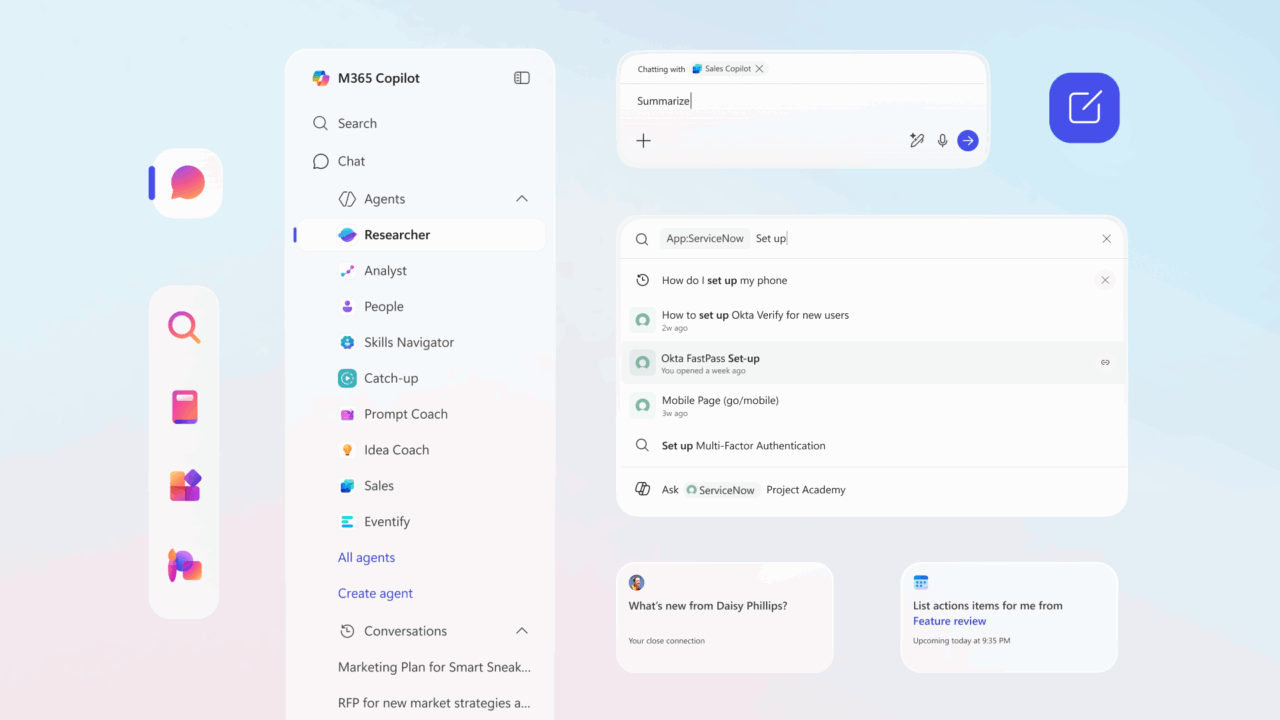Click the microphone icon in chat box

point(942,140)
